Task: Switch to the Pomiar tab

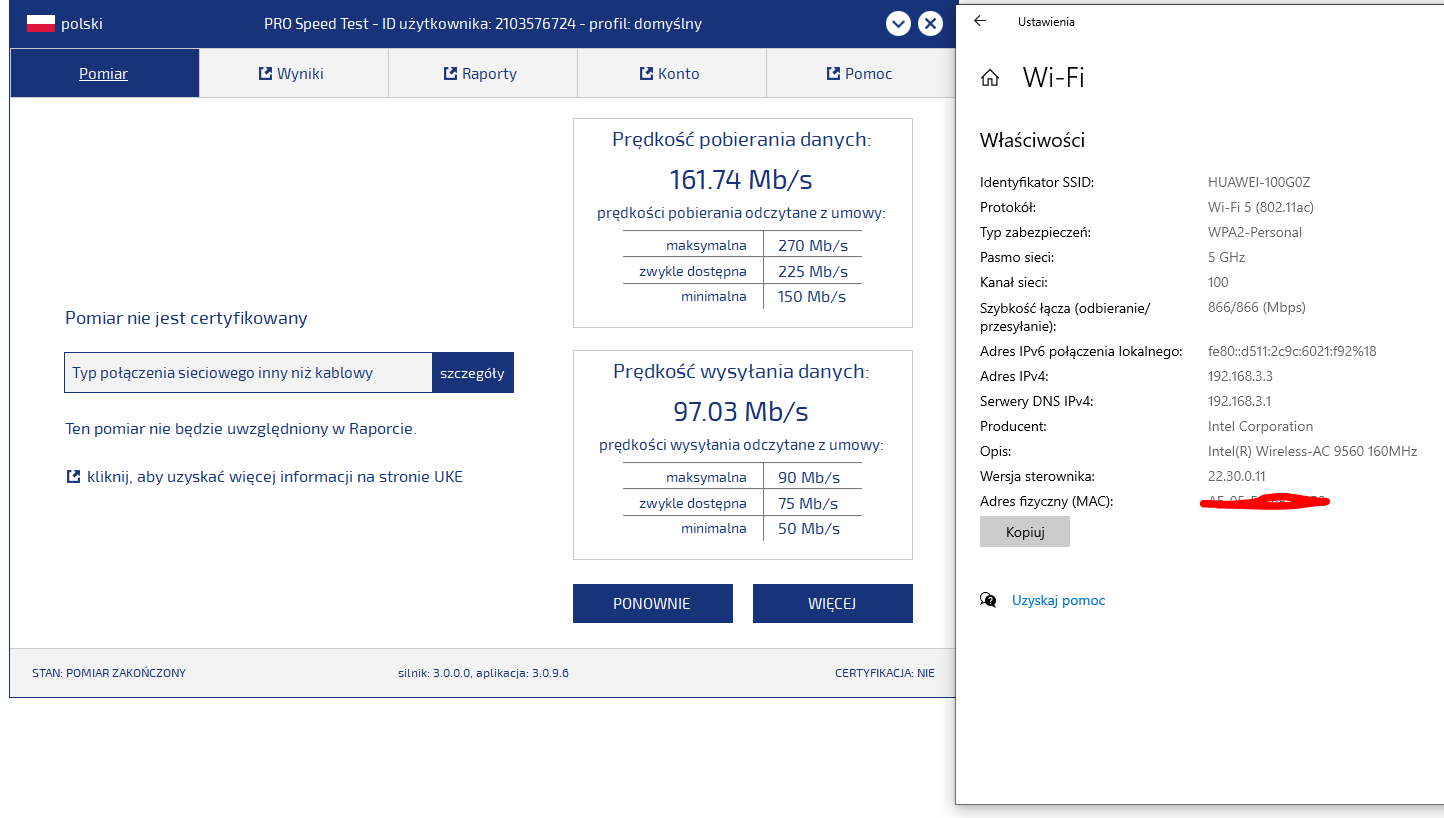Action: coord(104,73)
